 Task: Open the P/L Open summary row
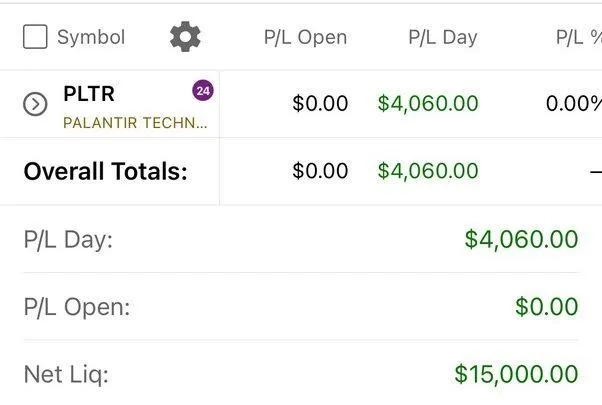301,306
